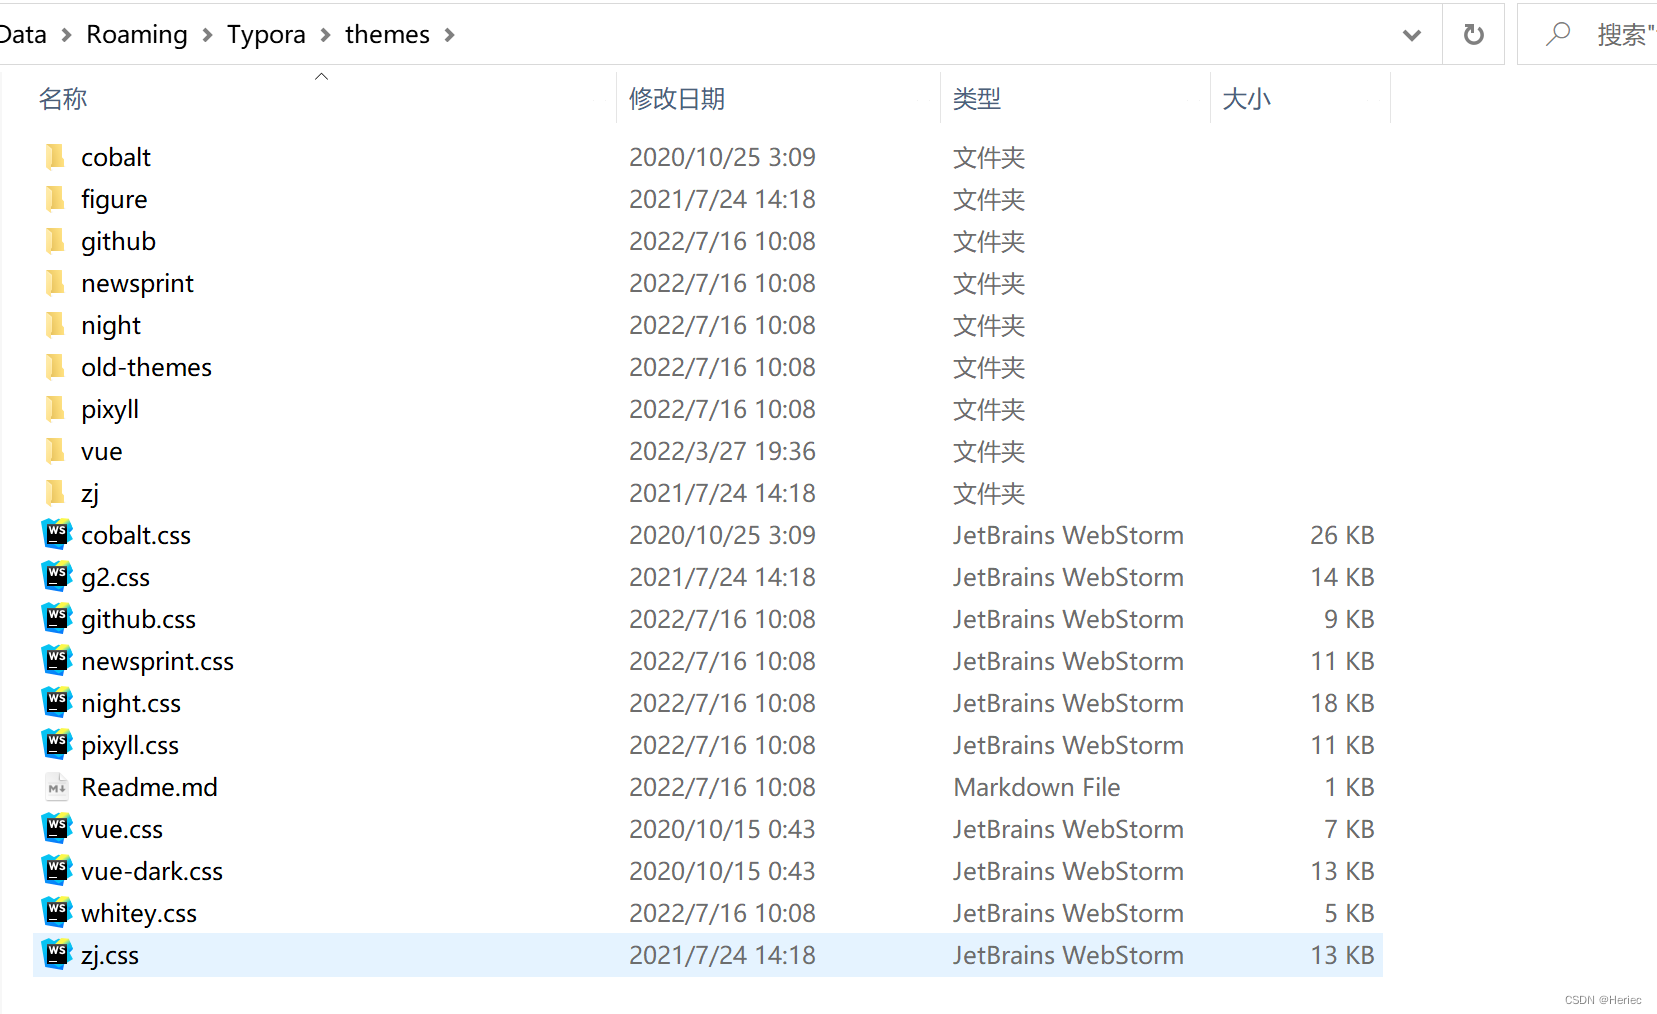The width and height of the screenshot is (1657, 1014).
Task: Select the vue.css file name
Action: 122,829
